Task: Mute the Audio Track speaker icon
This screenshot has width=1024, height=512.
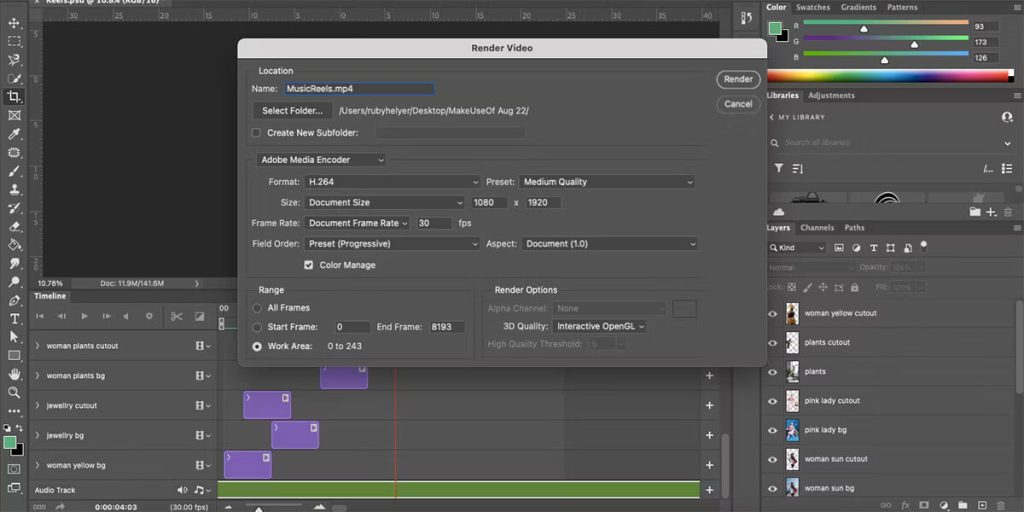Action: tap(182, 490)
